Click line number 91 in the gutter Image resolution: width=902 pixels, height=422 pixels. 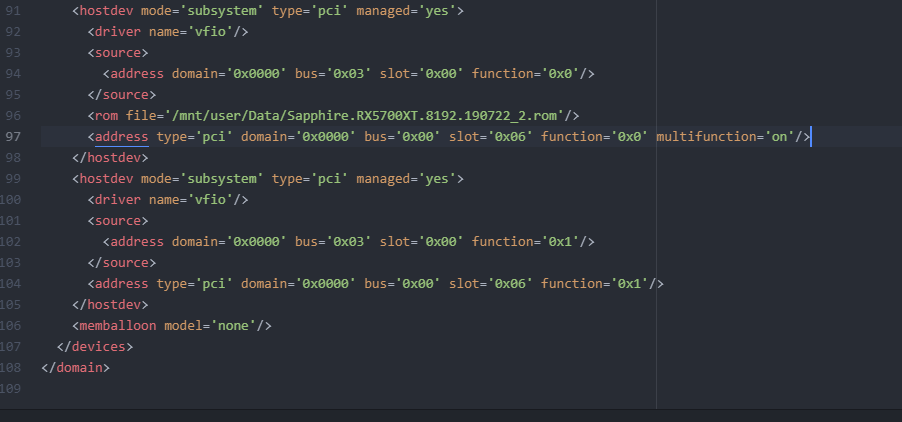tap(13, 10)
